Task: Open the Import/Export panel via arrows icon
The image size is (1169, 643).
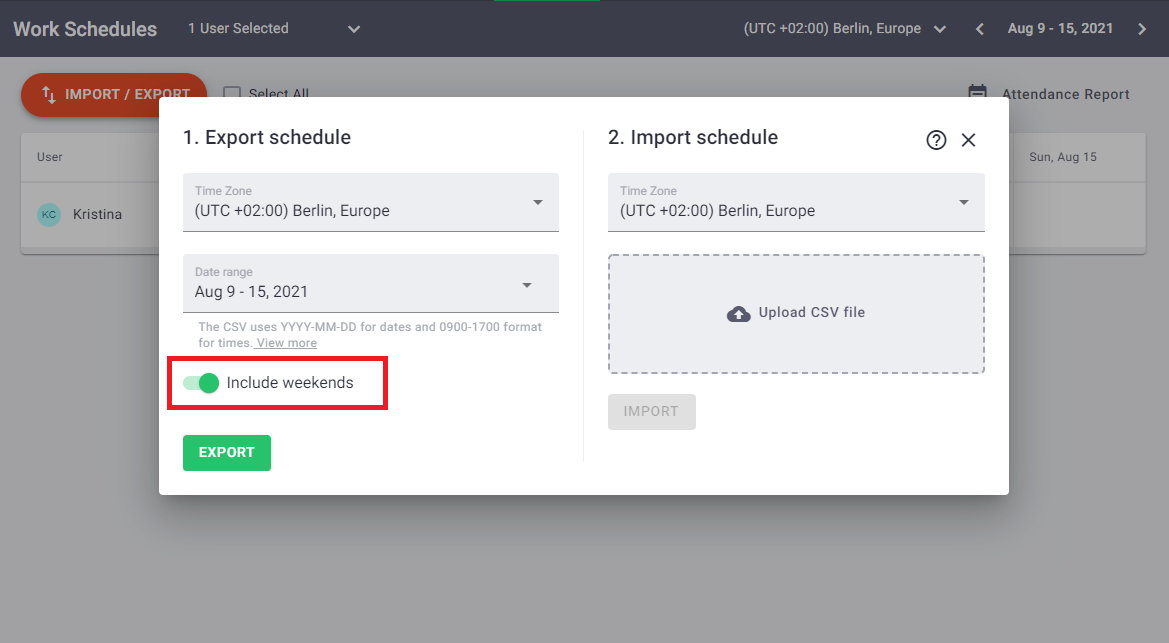Action: (50, 93)
